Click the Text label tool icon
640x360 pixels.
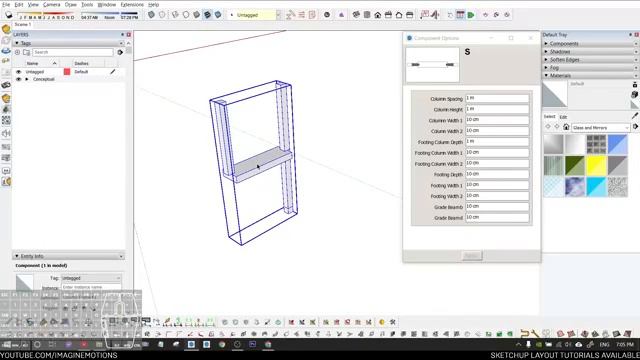(x=425, y=15)
